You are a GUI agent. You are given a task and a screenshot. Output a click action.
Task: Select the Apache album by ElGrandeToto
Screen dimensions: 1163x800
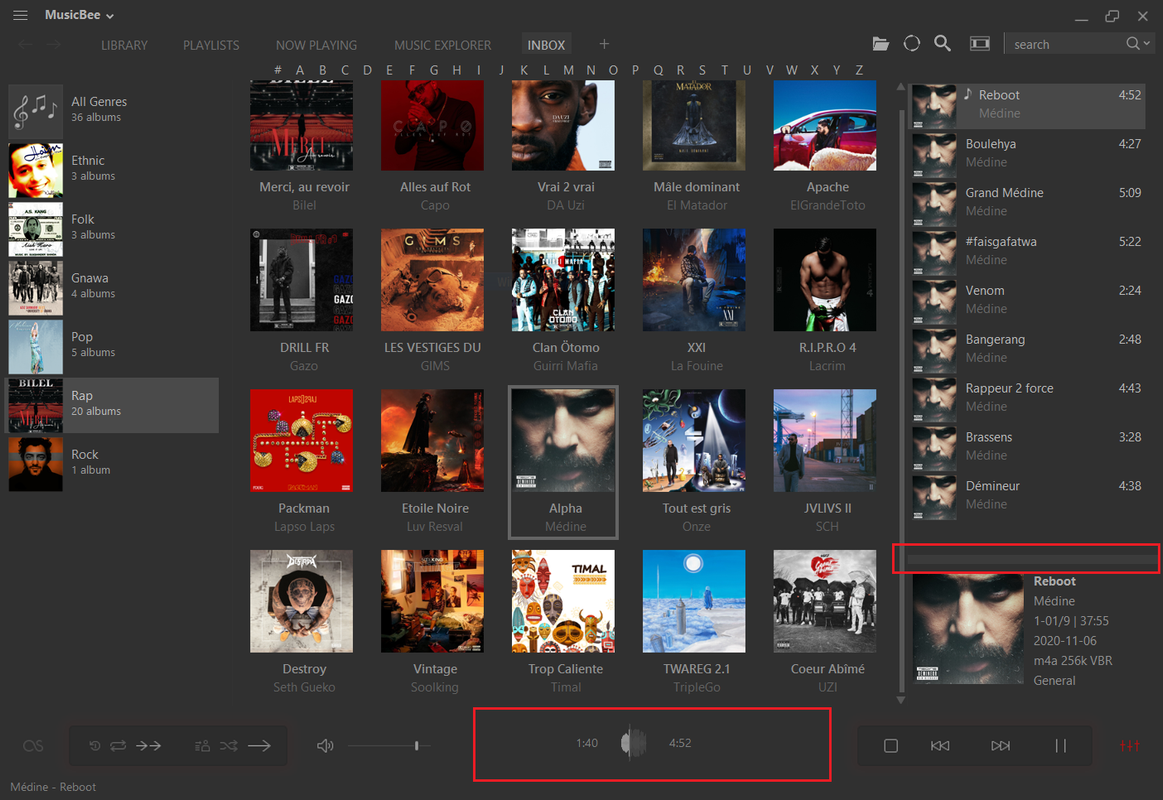click(x=825, y=126)
